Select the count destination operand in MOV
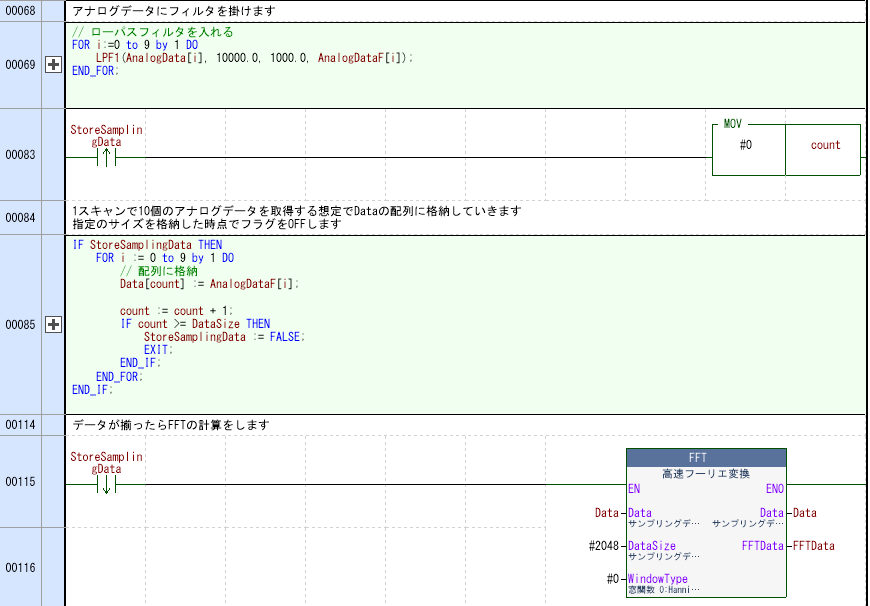 [825, 146]
